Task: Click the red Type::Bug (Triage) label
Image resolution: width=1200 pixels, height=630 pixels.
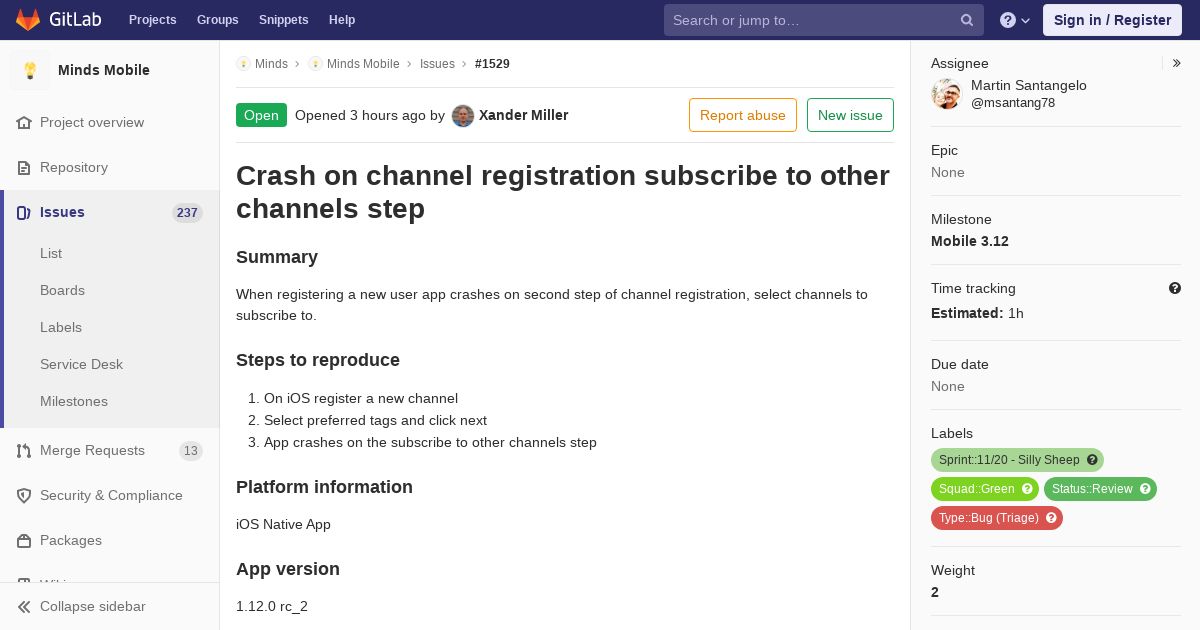Action: pos(996,518)
